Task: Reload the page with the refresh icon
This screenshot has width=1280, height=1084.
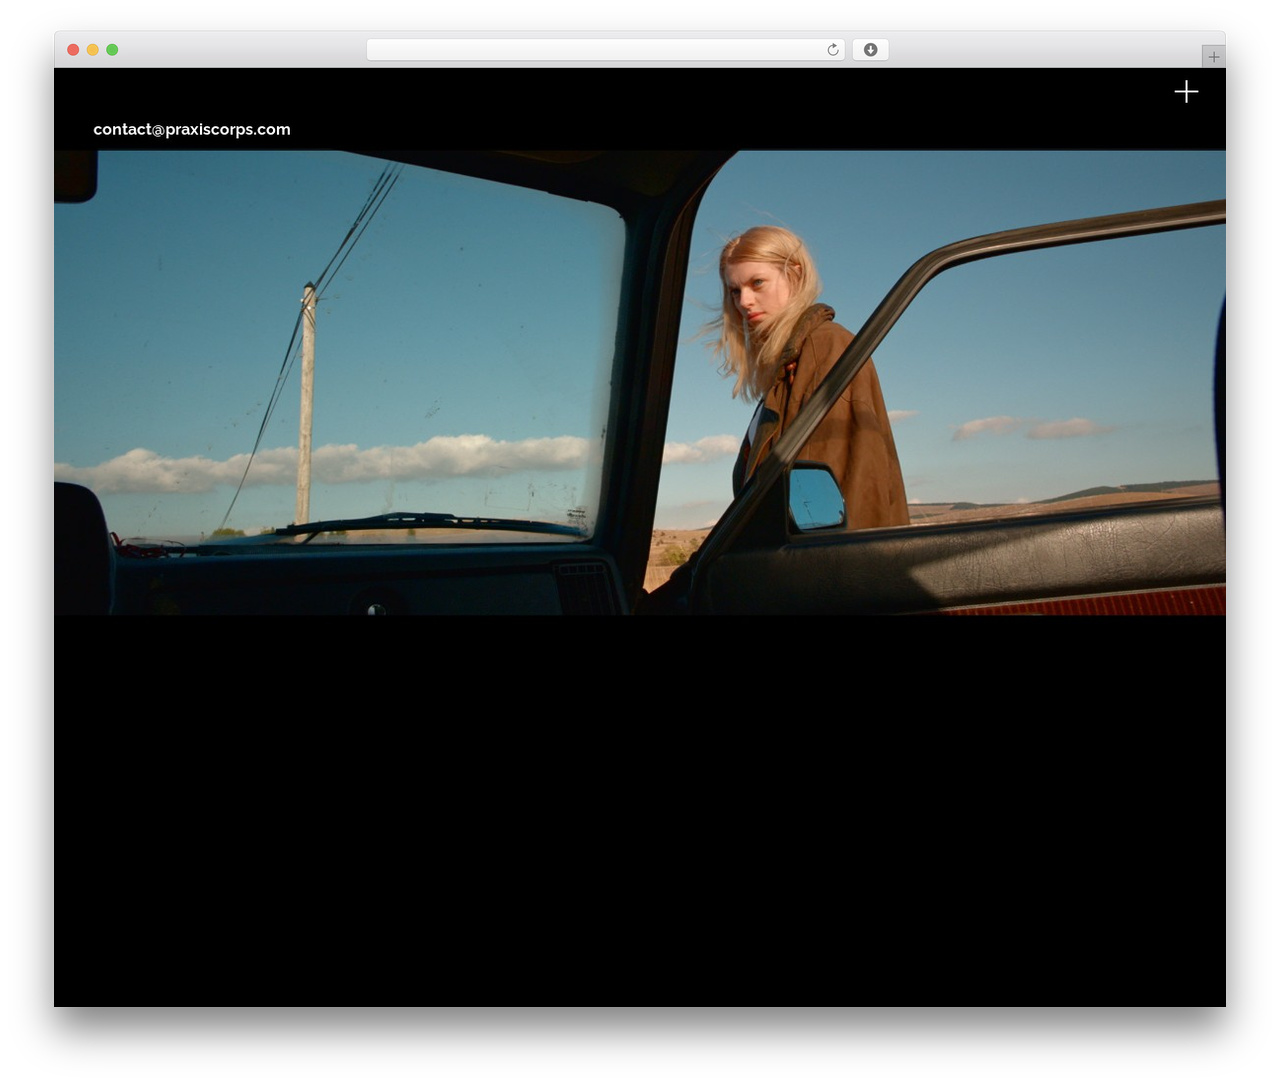Action: [832, 50]
